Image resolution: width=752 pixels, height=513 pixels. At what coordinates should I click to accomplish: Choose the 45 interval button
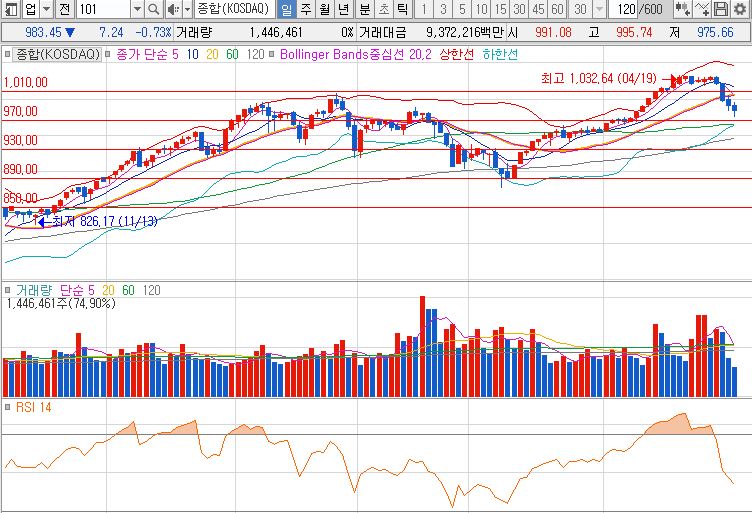pos(538,9)
